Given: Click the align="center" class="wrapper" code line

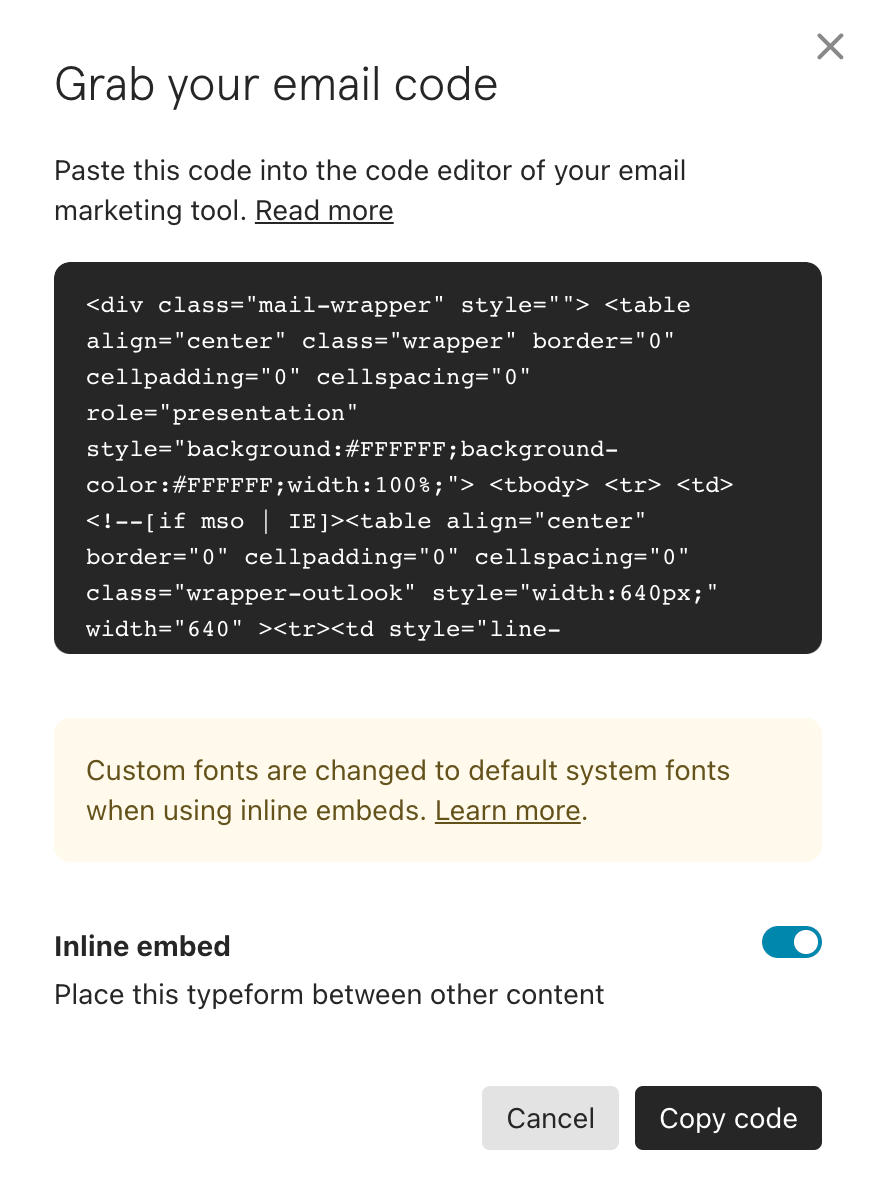Looking at the screenshot, I should [381, 341].
